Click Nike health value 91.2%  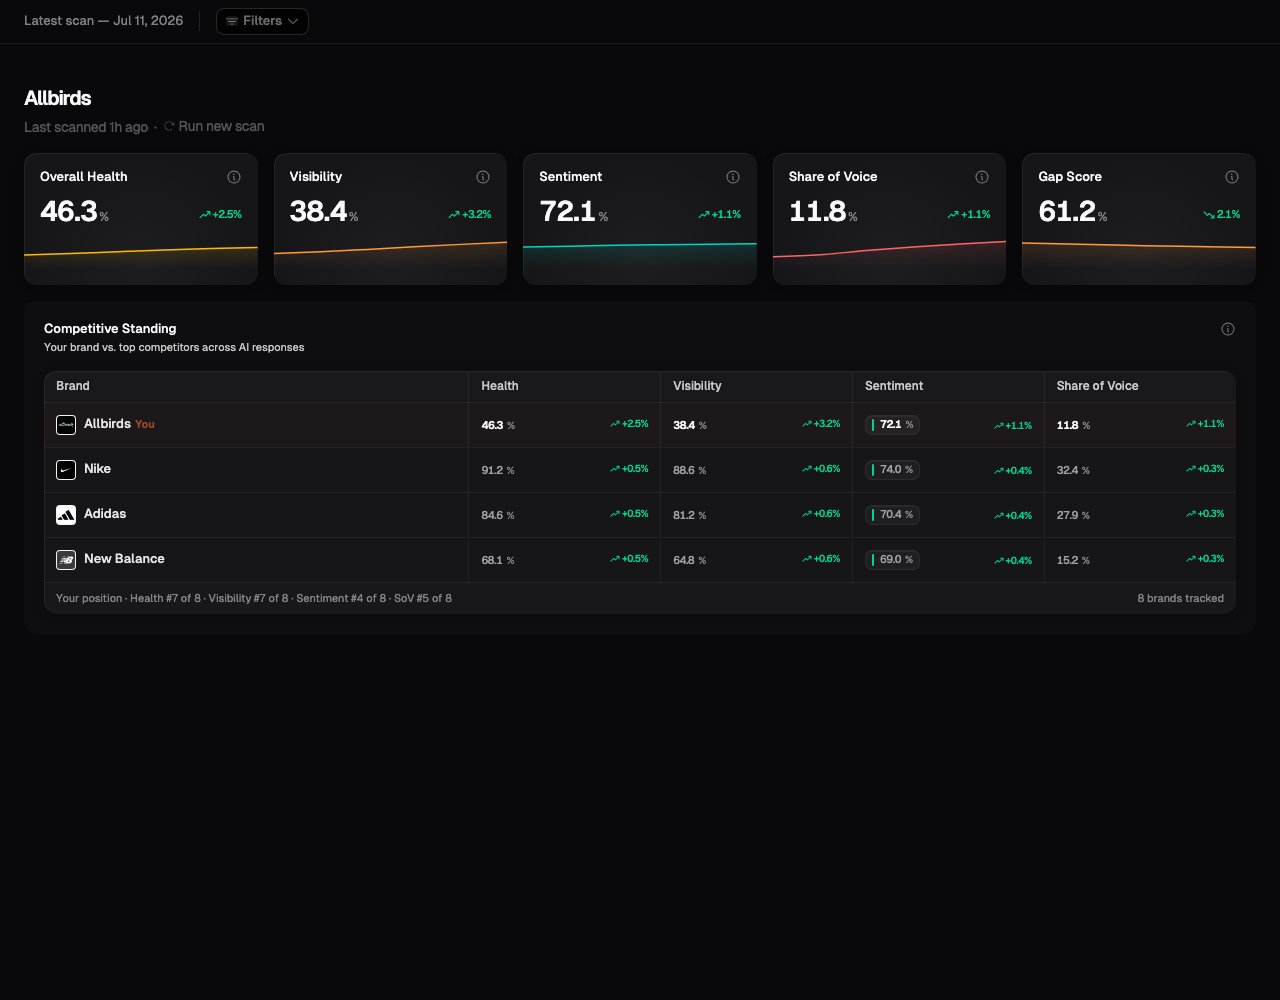498,470
